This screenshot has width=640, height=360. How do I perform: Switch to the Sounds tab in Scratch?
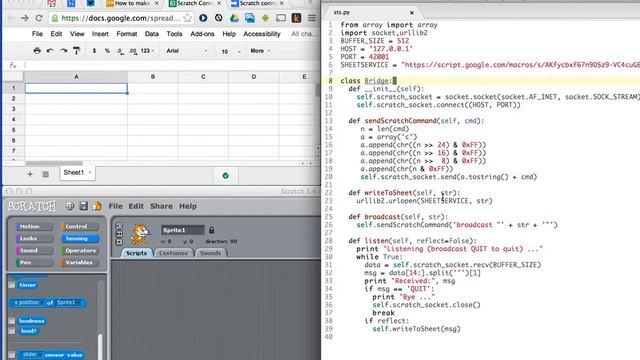(x=211, y=253)
